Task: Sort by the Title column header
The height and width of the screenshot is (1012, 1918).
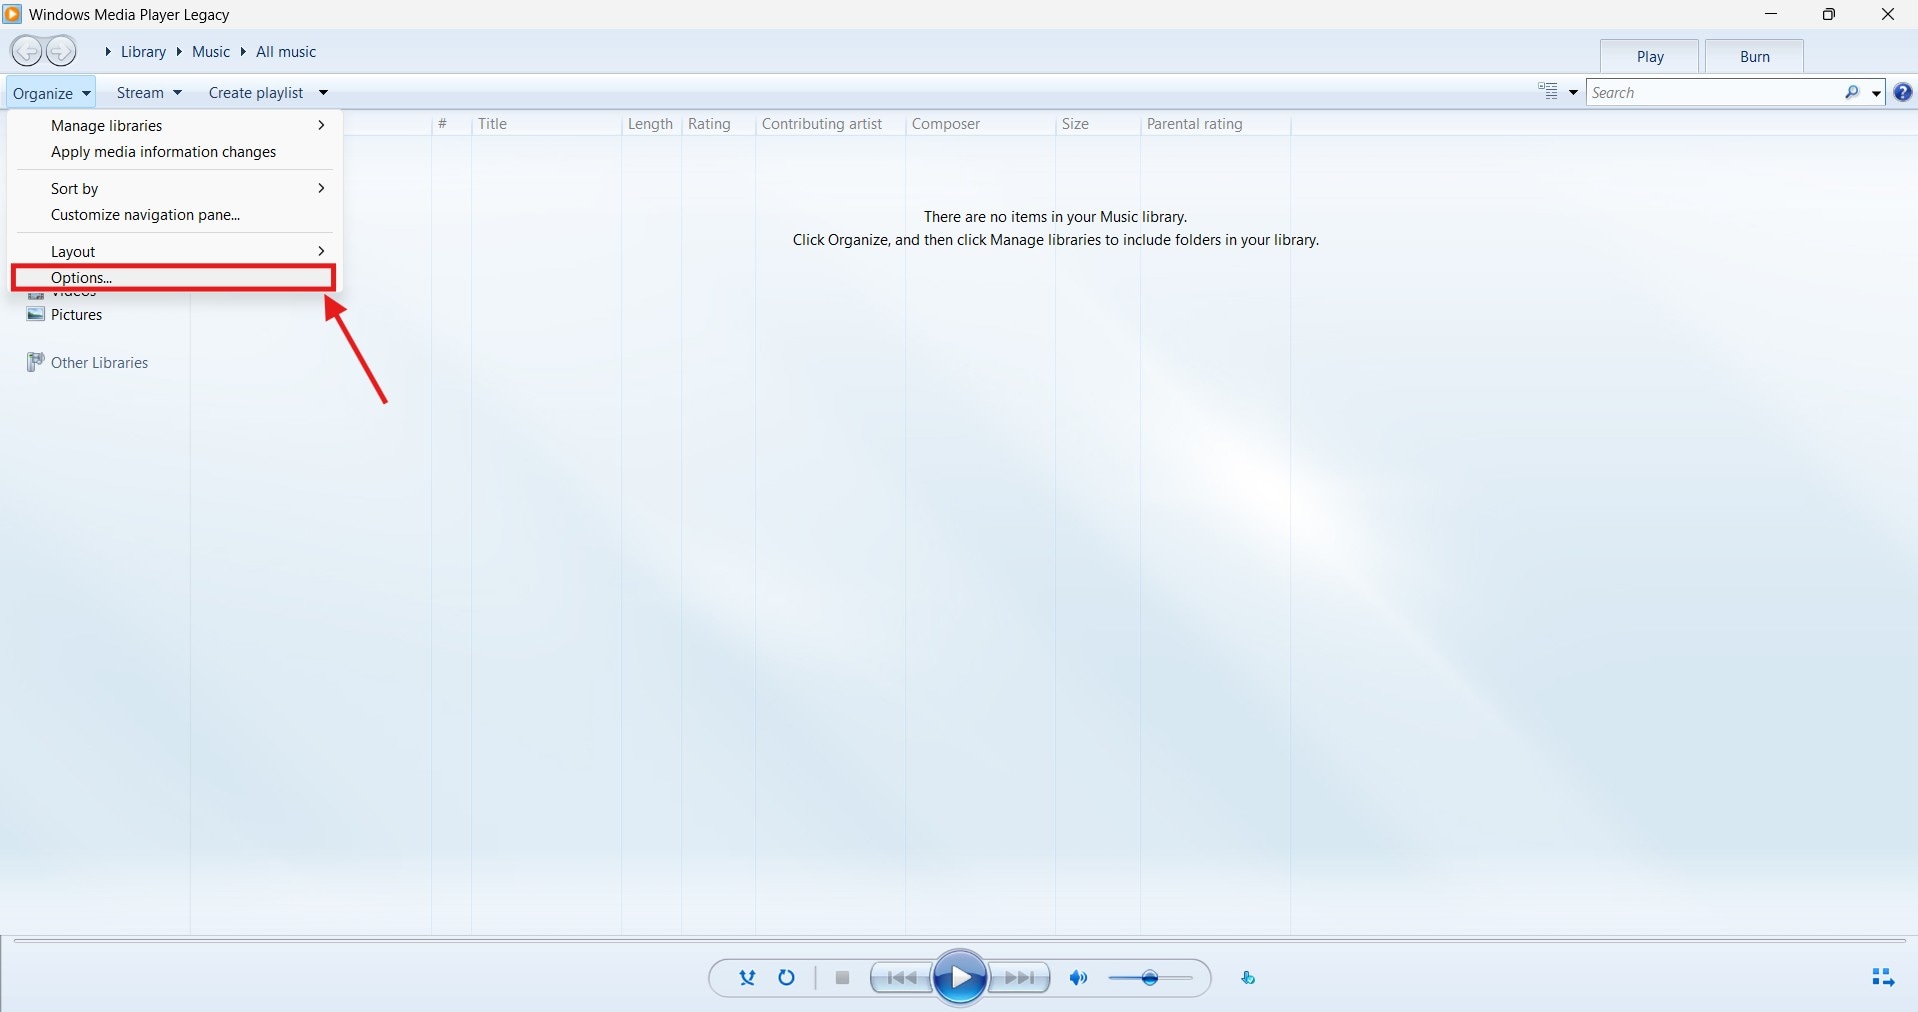Action: pyautogui.click(x=546, y=124)
